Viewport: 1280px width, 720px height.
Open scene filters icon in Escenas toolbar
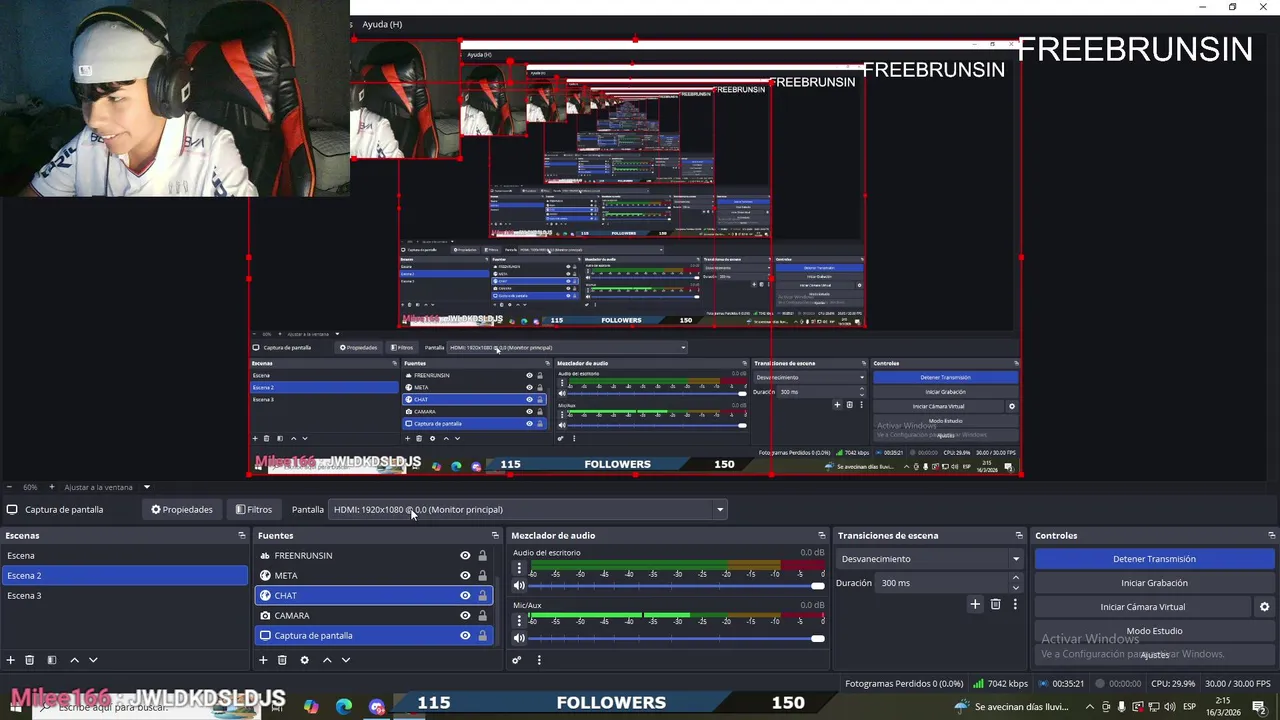tap(52, 660)
